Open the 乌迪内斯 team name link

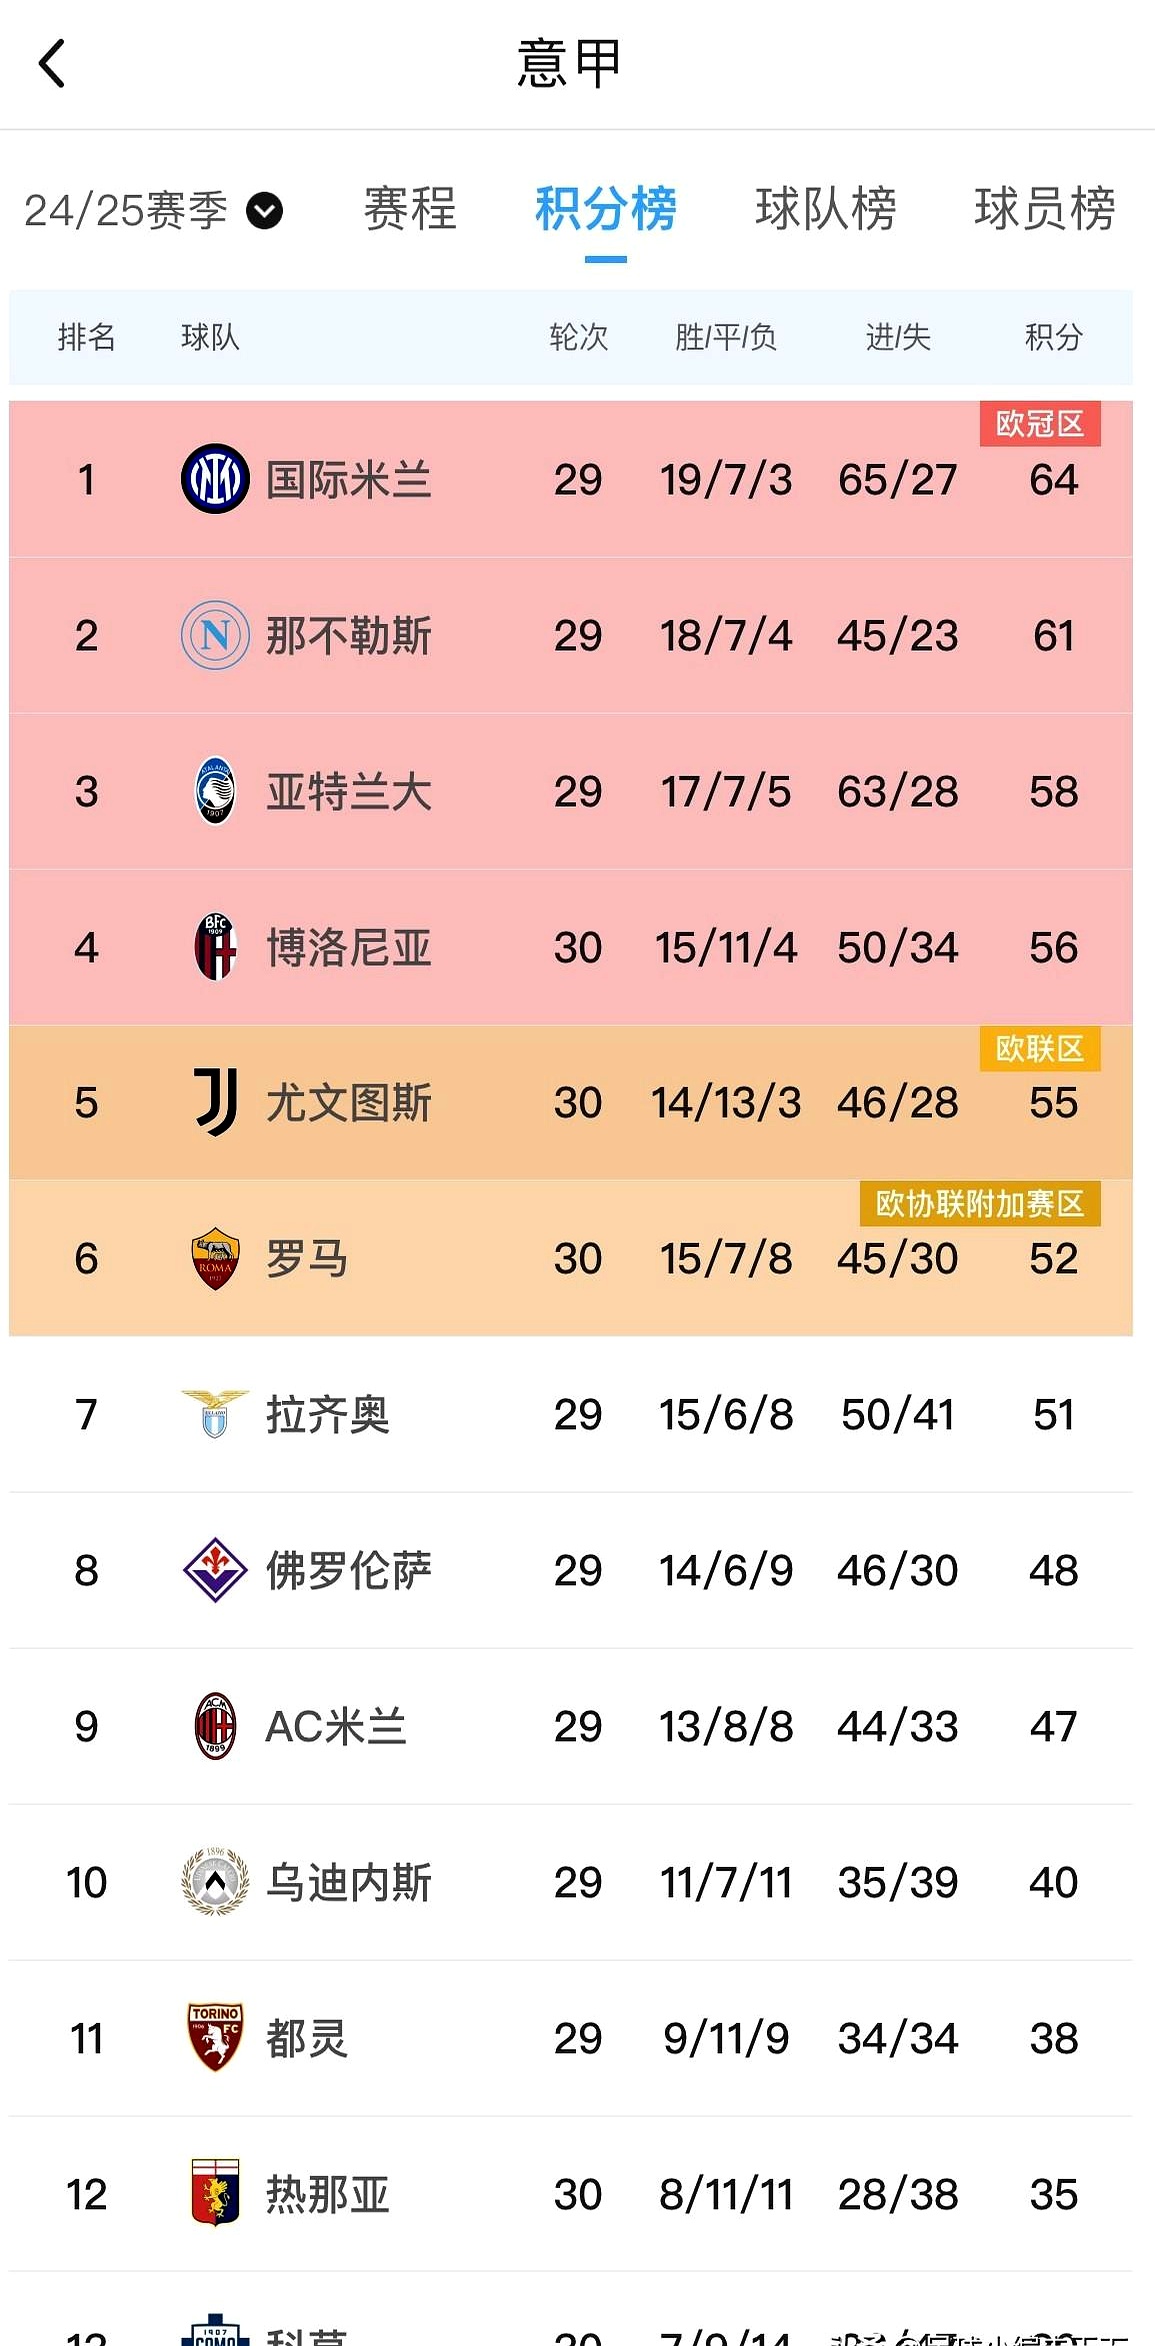(x=348, y=1882)
